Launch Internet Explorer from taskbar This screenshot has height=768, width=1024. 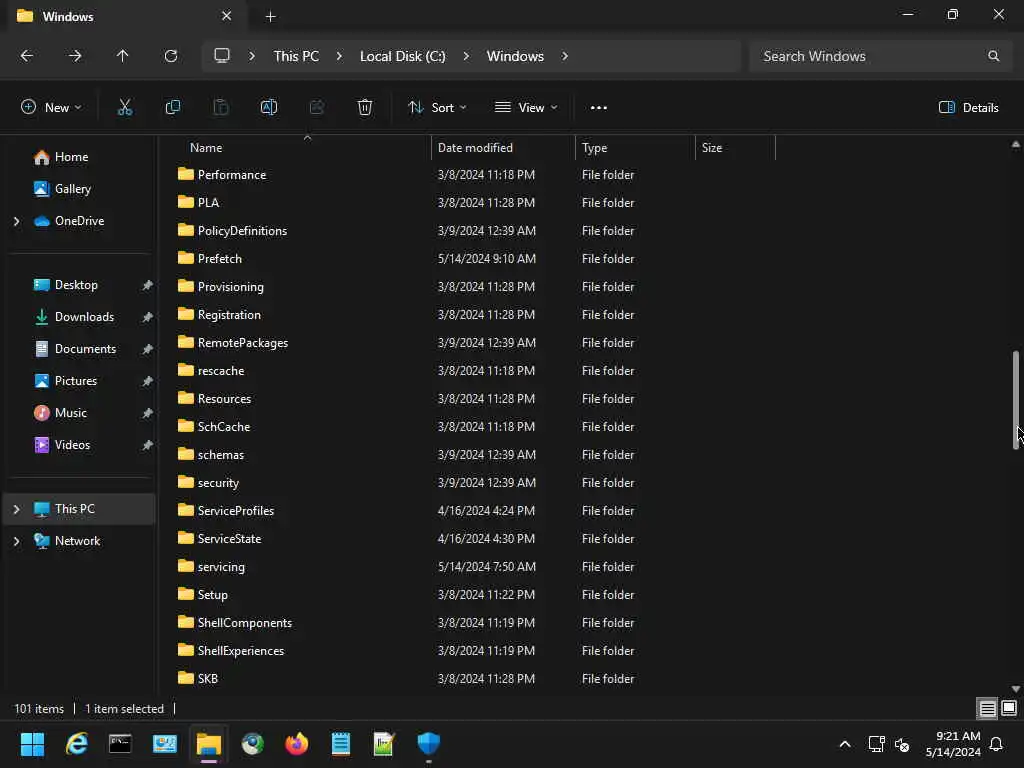pos(76,744)
